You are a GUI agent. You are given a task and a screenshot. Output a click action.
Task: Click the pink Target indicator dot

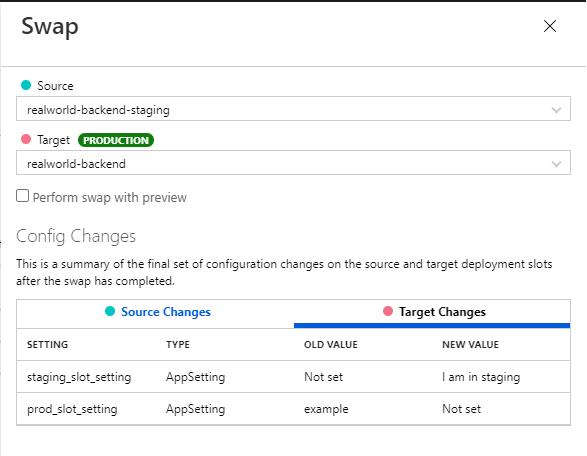coord(26,139)
